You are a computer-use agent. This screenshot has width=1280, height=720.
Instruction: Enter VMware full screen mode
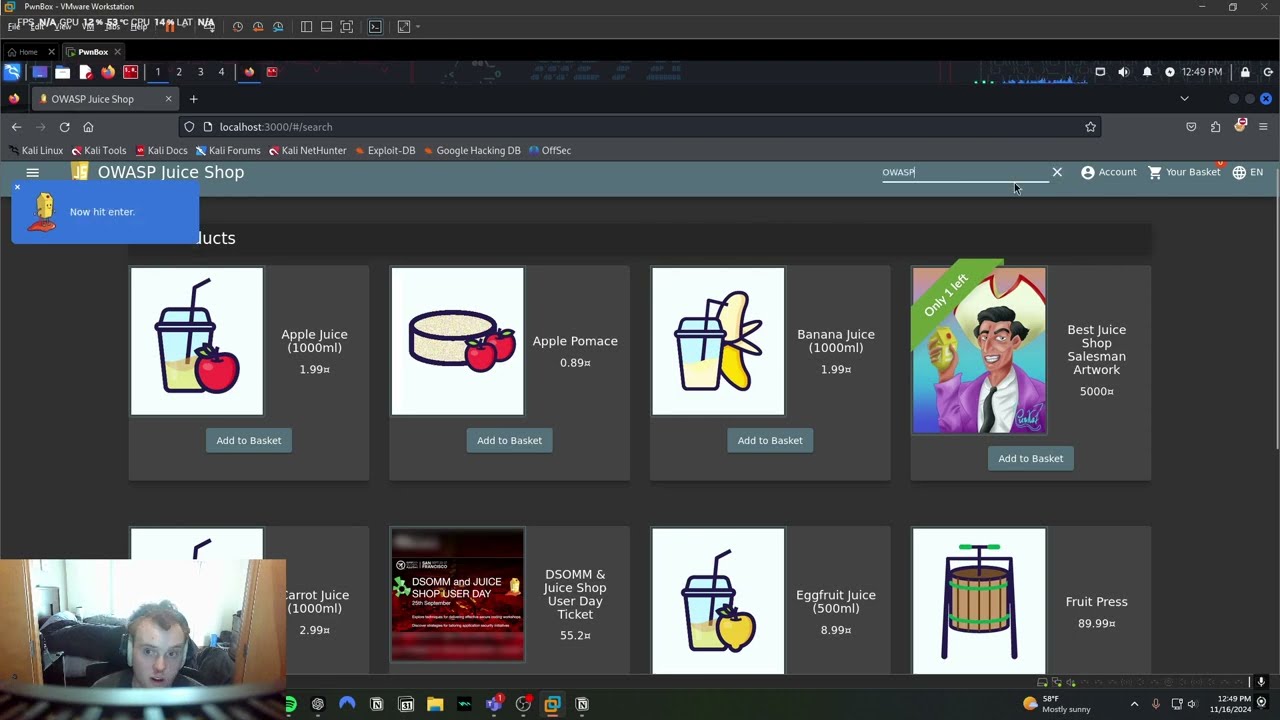[x=346, y=27]
